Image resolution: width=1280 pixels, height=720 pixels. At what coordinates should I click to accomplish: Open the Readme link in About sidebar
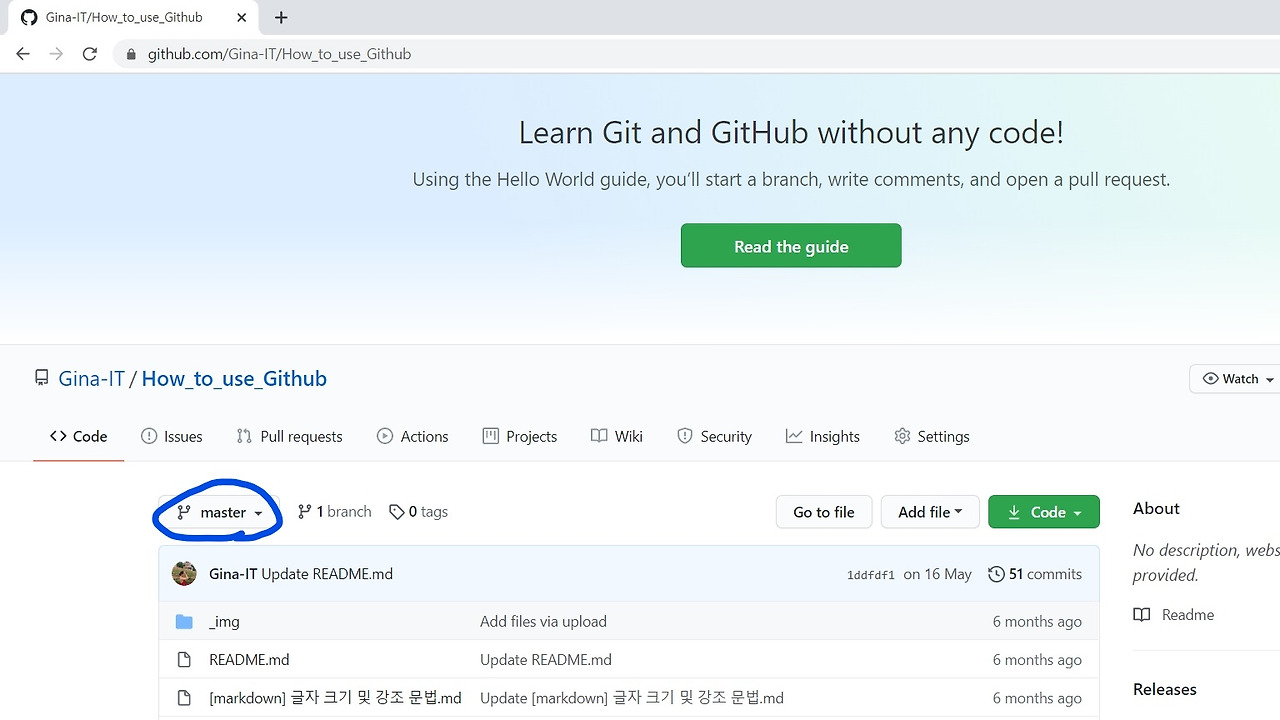pos(1188,615)
